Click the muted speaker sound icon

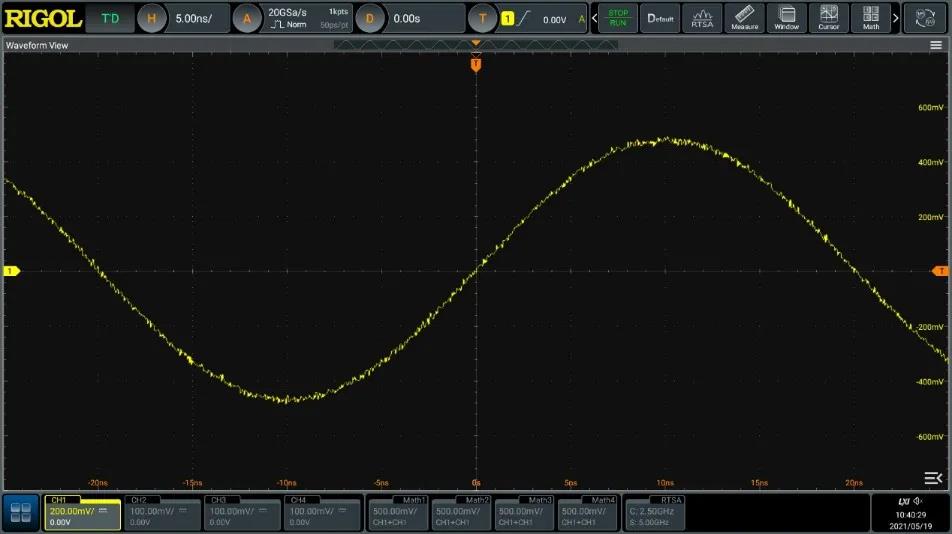[919, 501]
